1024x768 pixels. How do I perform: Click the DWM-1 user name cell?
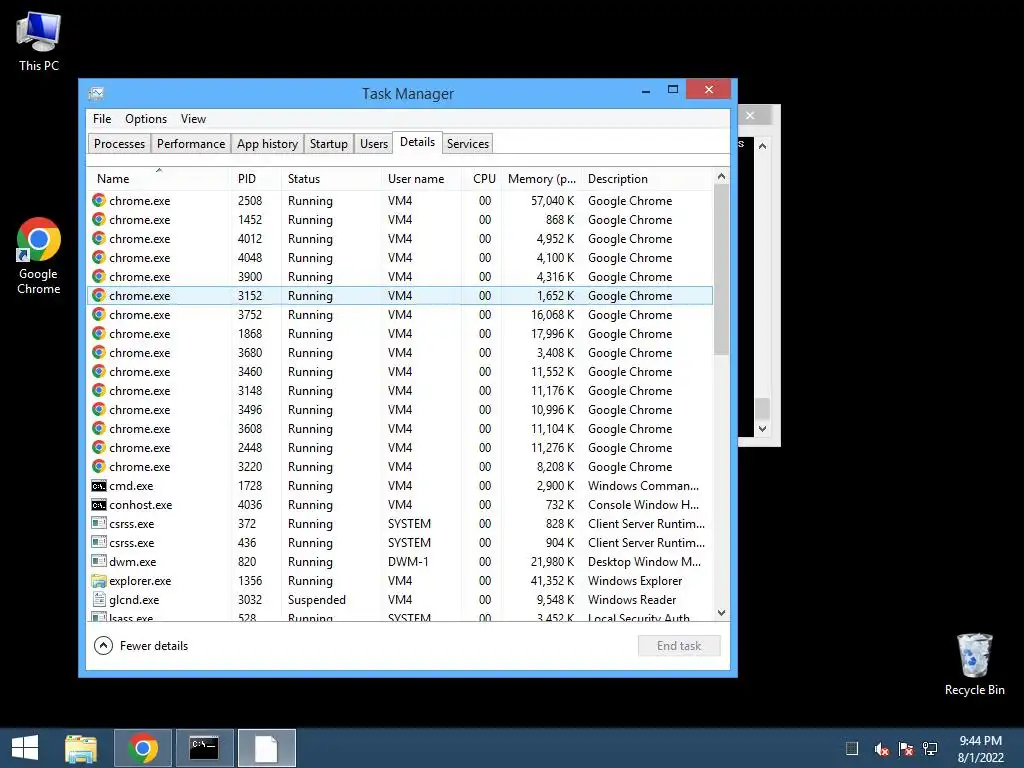click(x=408, y=562)
